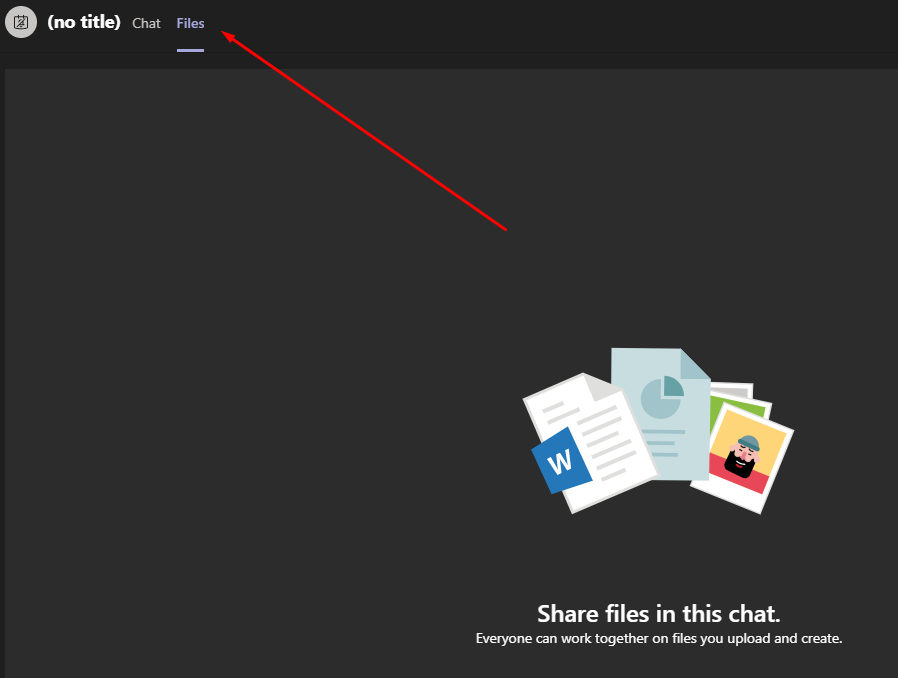Image resolution: width=898 pixels, height=678 pixels.
Task: Click the 'Share files in this chat.' heading
Action: pos(659,613)
